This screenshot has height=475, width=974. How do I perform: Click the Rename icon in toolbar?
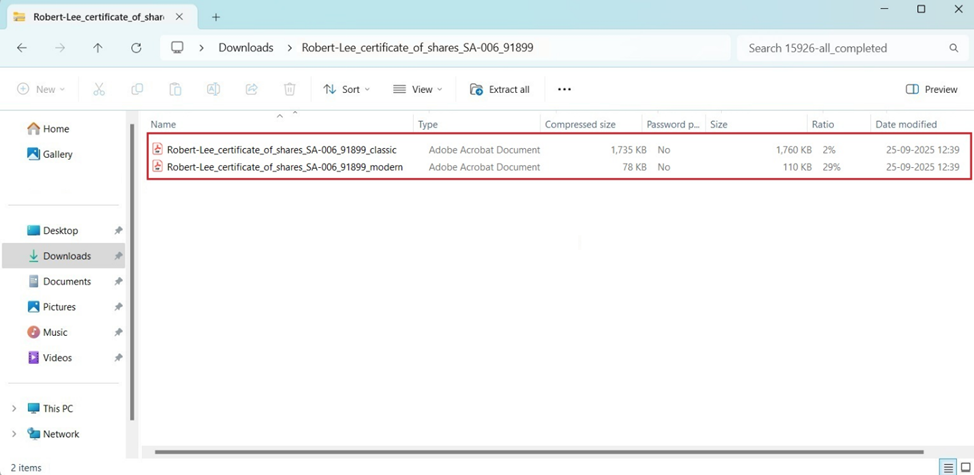[x=213, y=89]
